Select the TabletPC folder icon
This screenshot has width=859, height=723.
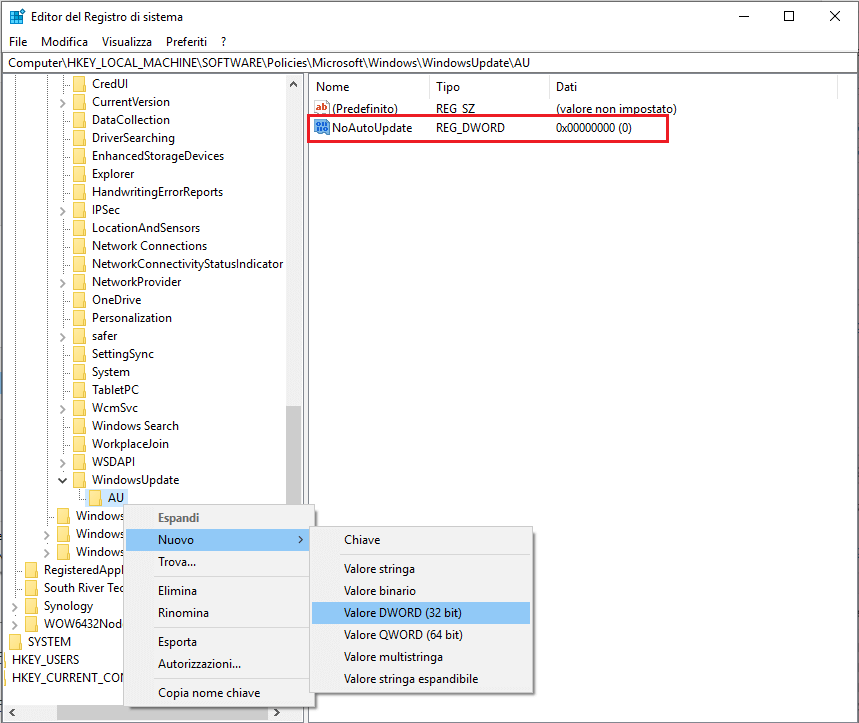click(x=79, y=390)
